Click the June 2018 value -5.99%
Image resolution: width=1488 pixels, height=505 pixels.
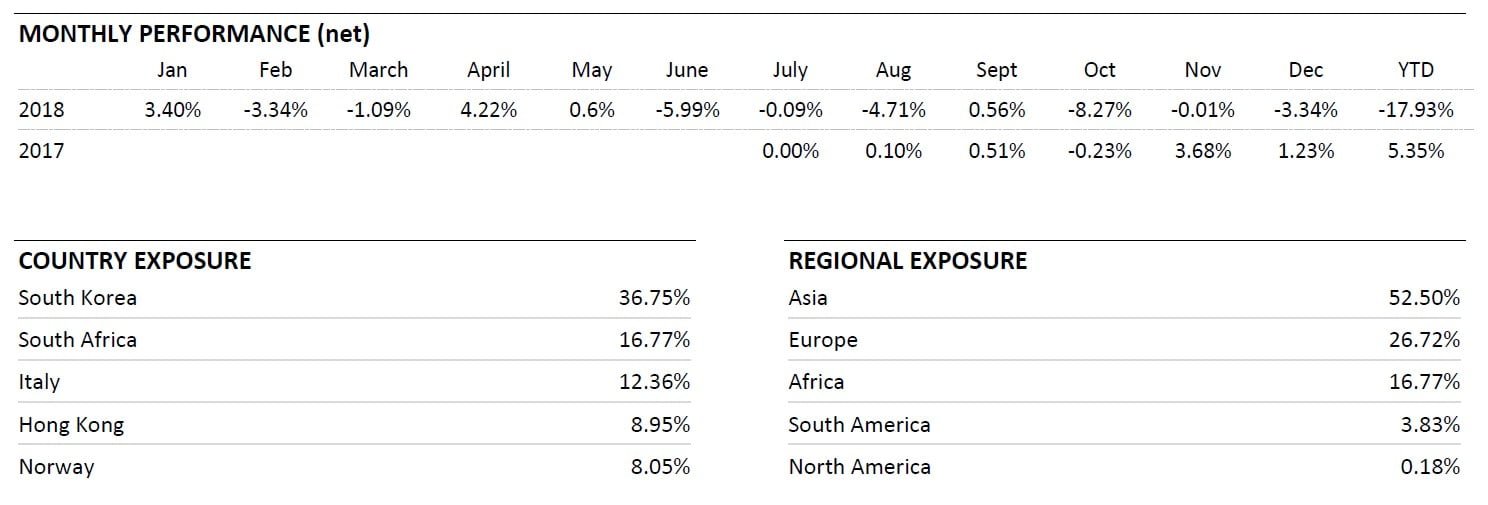tap(687, 110)
